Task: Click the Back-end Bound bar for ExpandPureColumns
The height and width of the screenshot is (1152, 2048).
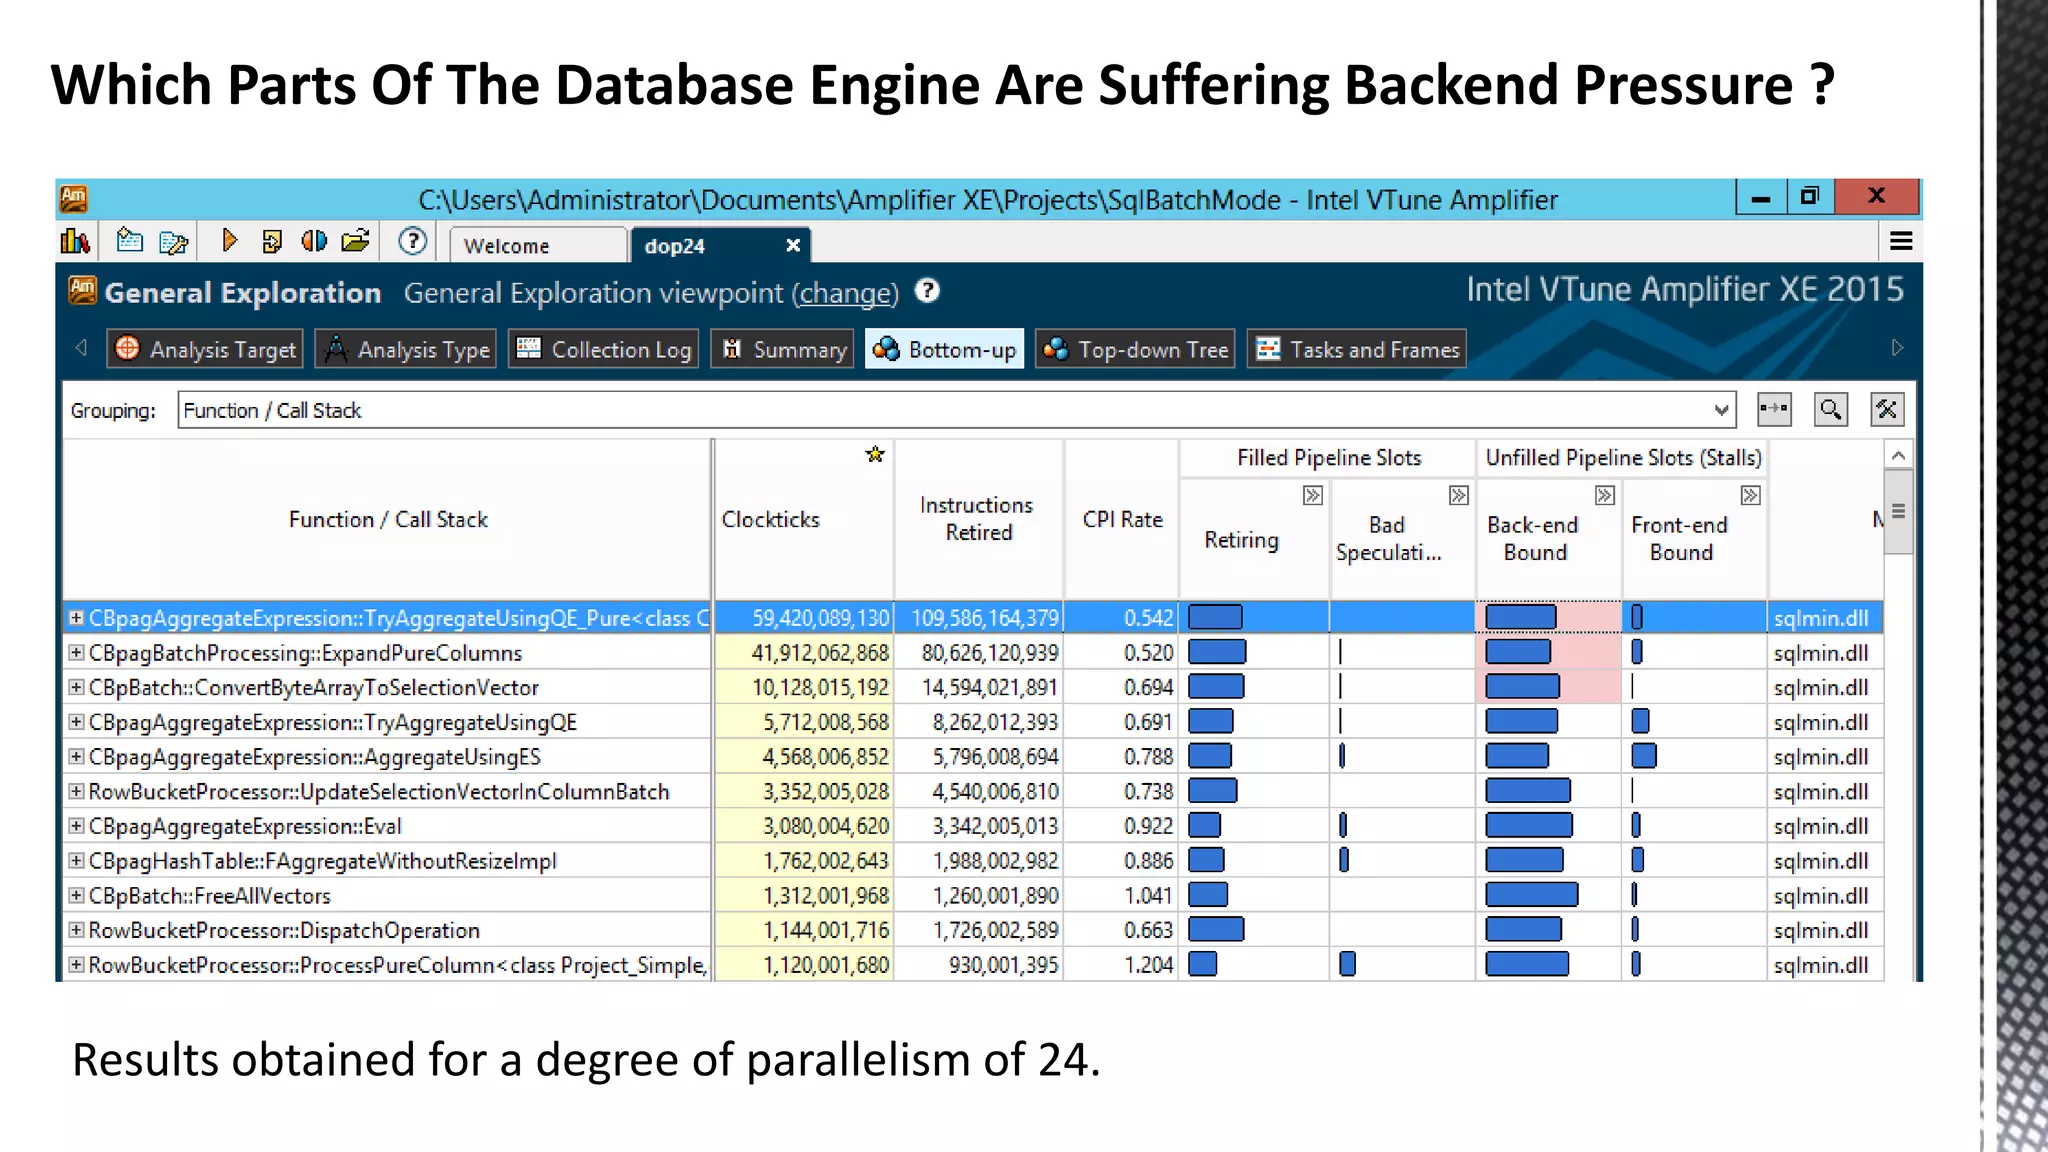Action: coord(1518,652)
